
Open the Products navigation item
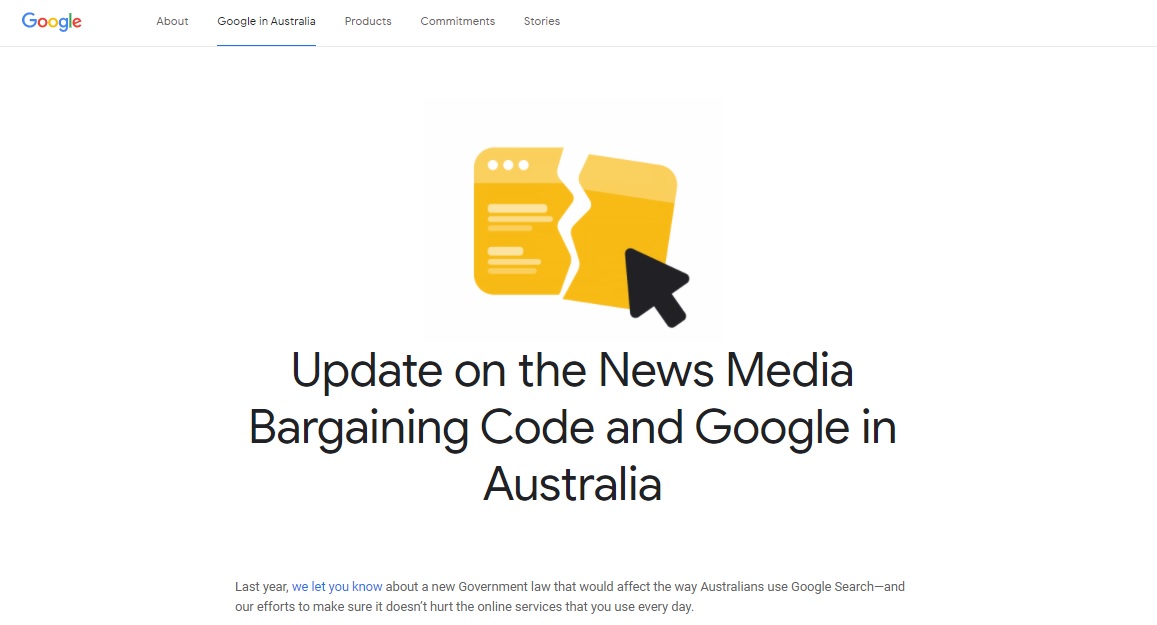pos(368,21)
